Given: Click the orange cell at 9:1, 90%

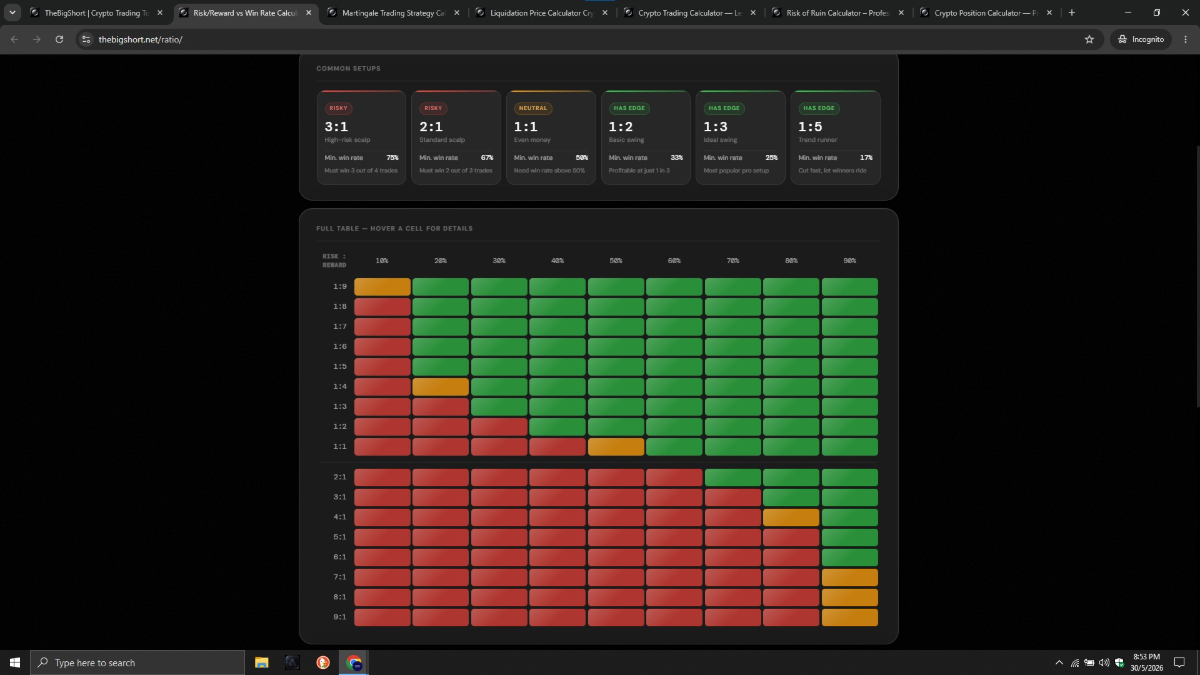Looking at the screenshot, I should pyautogui.click(x=850, y=618).
